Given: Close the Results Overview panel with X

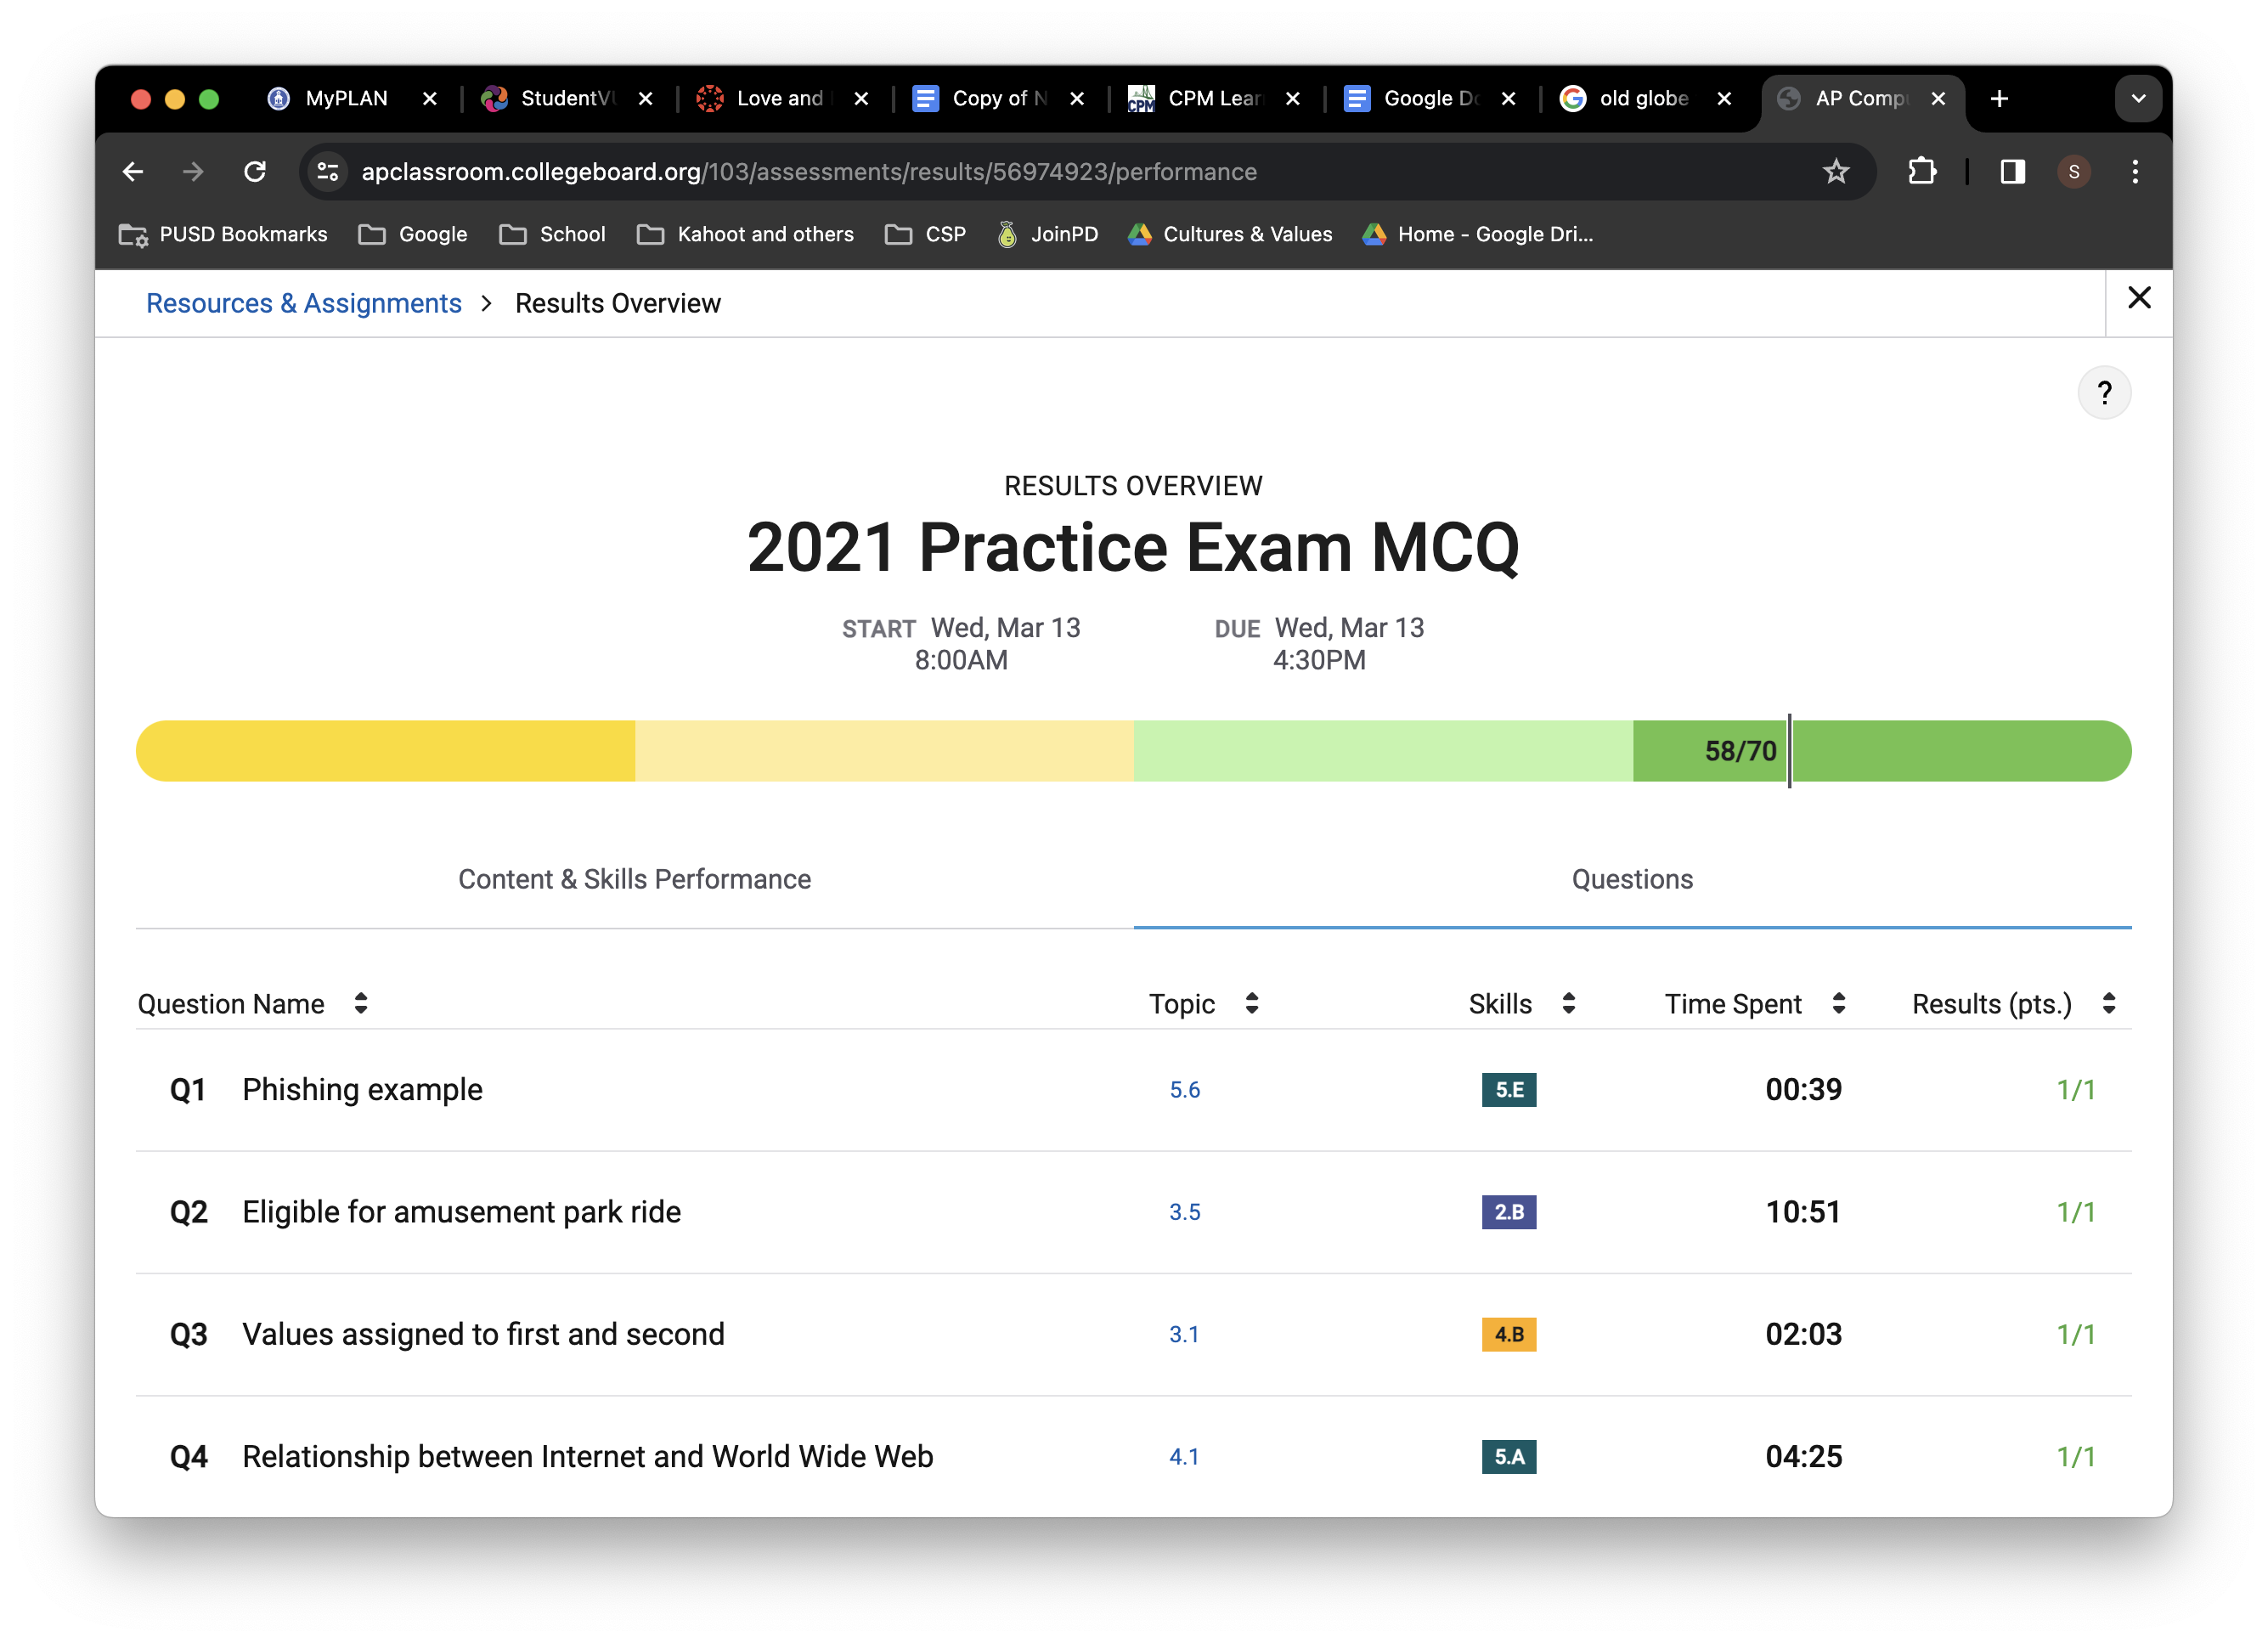Looking at the screenshot, I should click(2139, 298).
